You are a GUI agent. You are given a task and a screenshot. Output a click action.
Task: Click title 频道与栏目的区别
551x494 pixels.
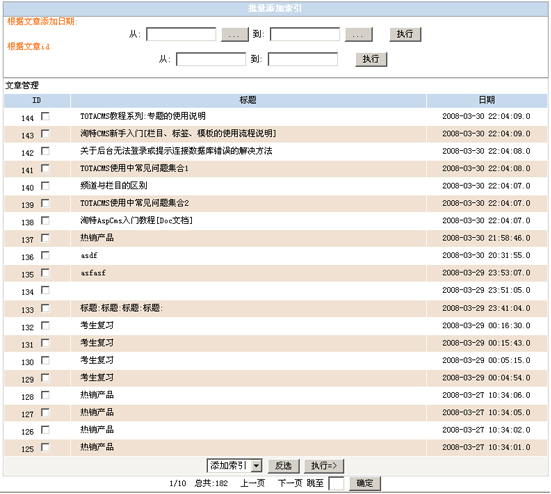click(x=114, y=186)
